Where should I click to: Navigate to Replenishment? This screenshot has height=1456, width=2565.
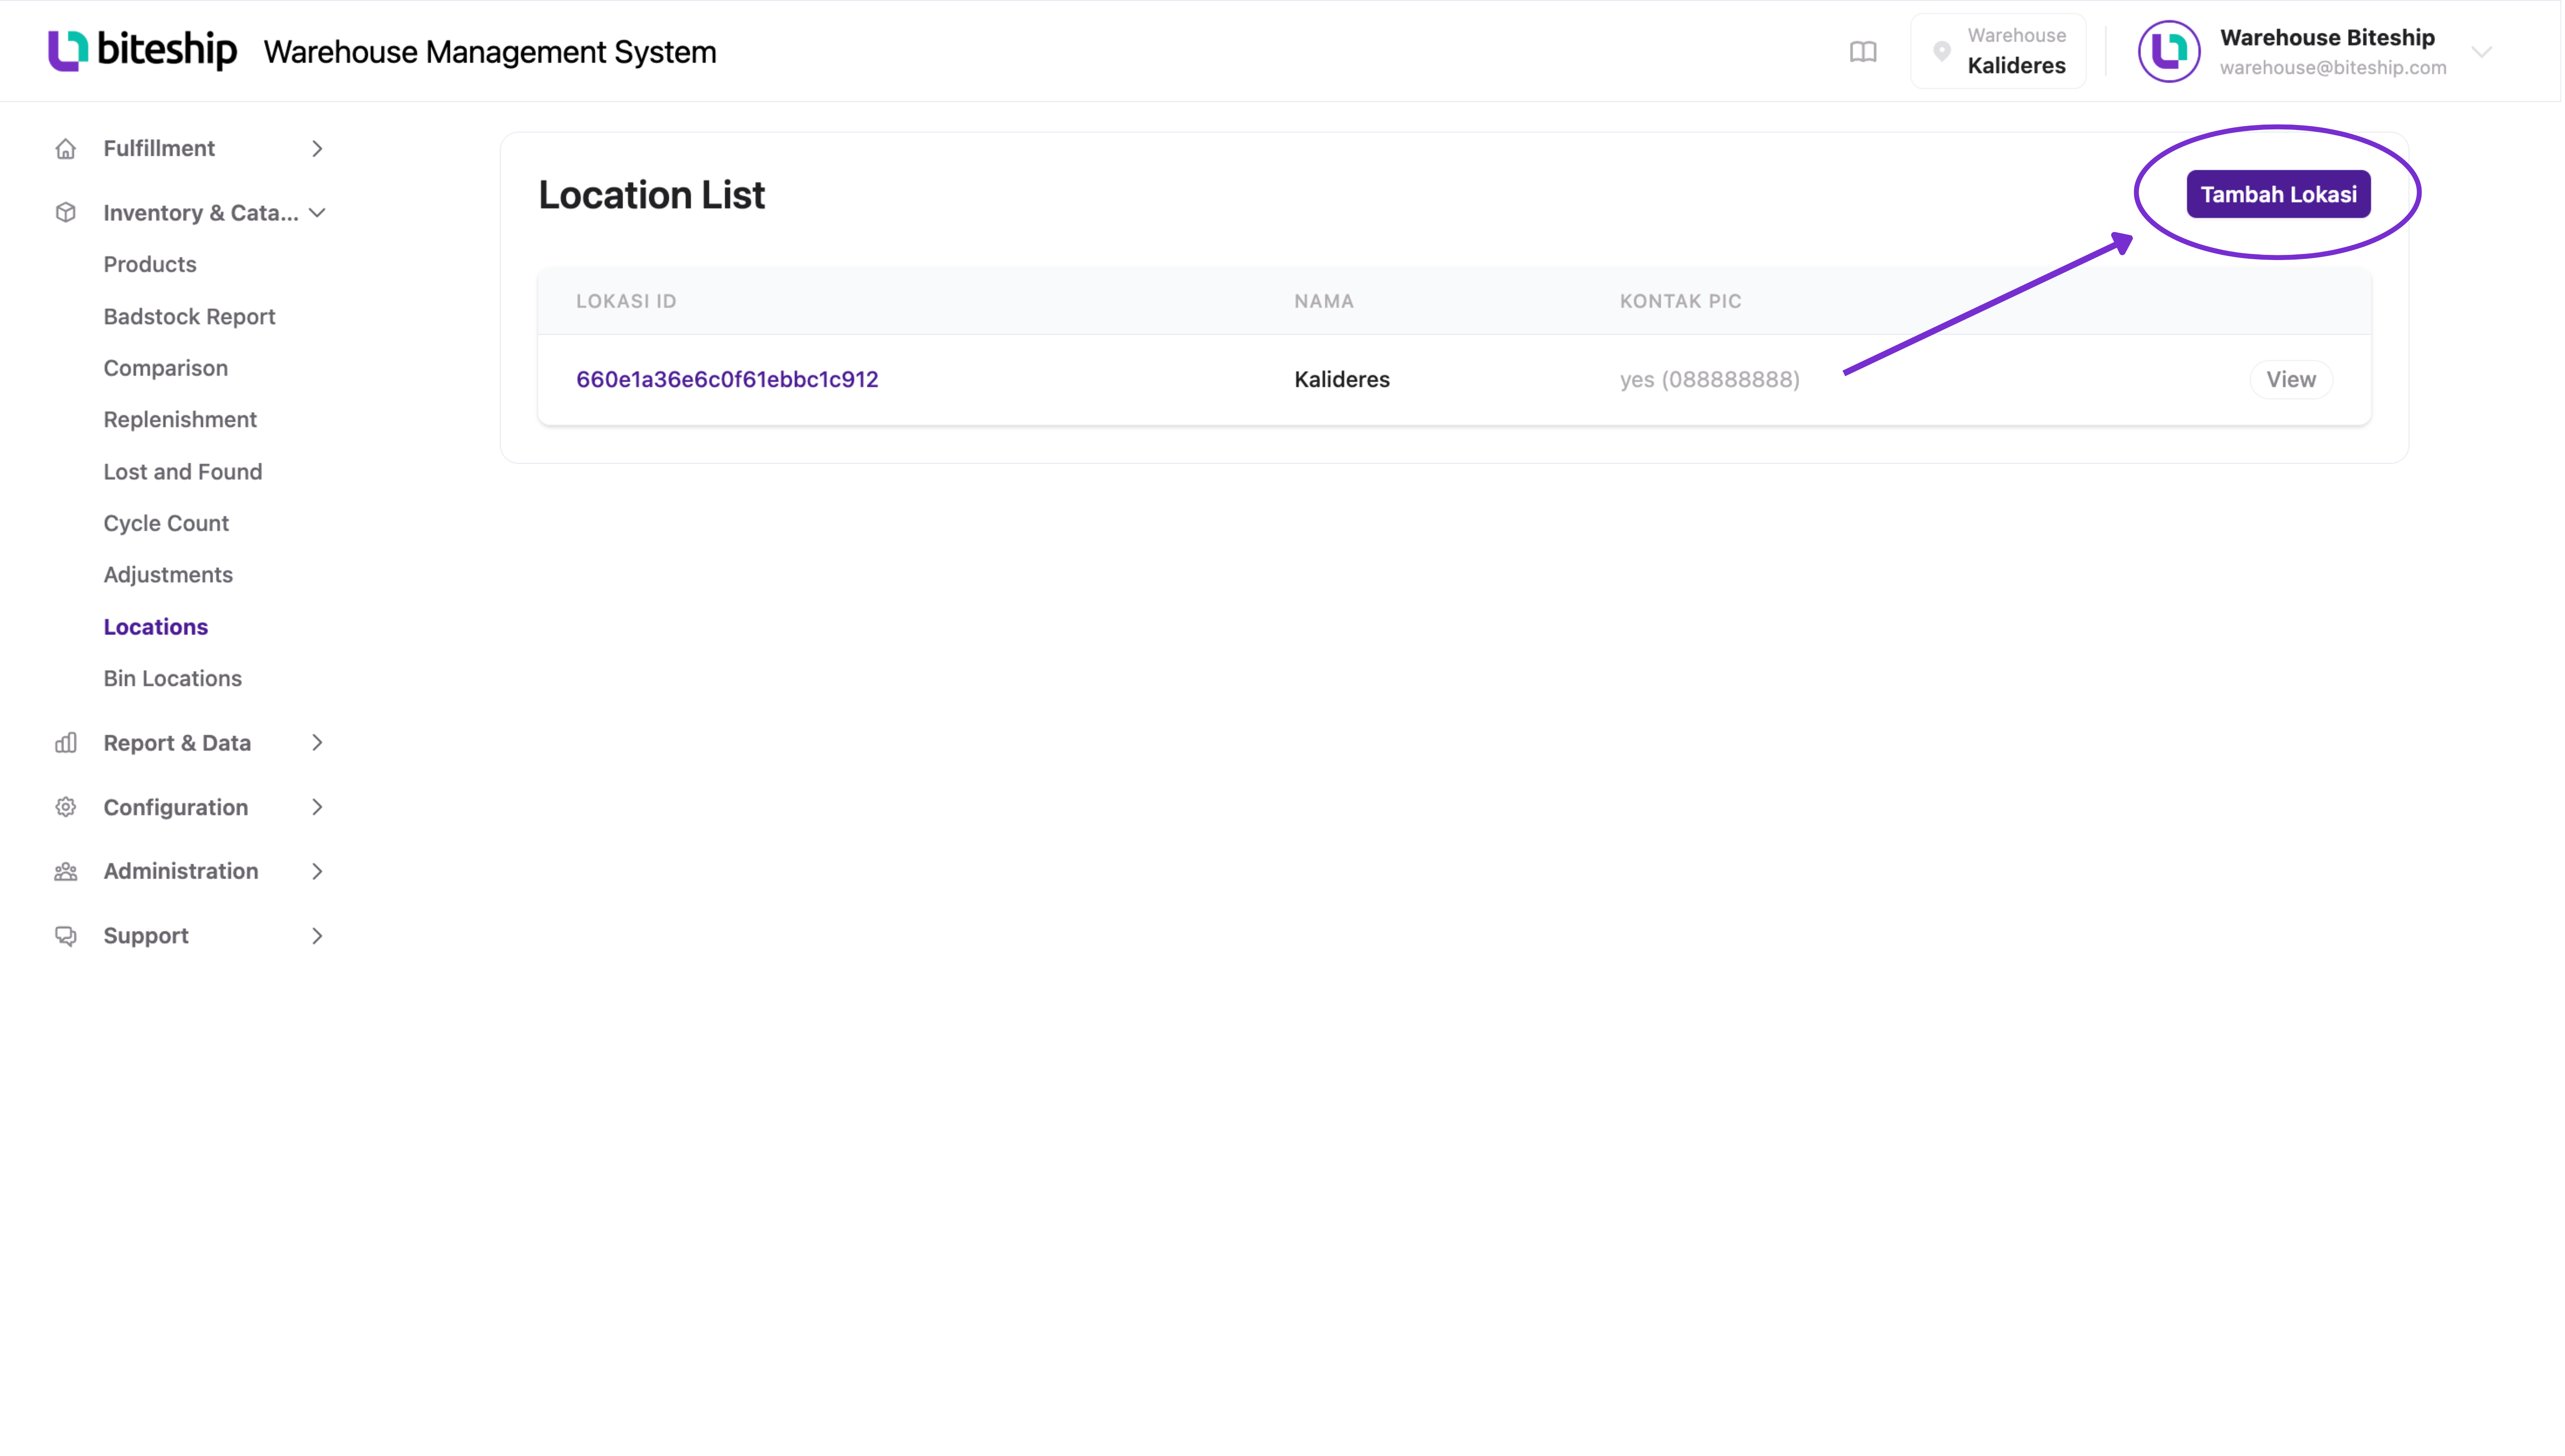[180, 420]
